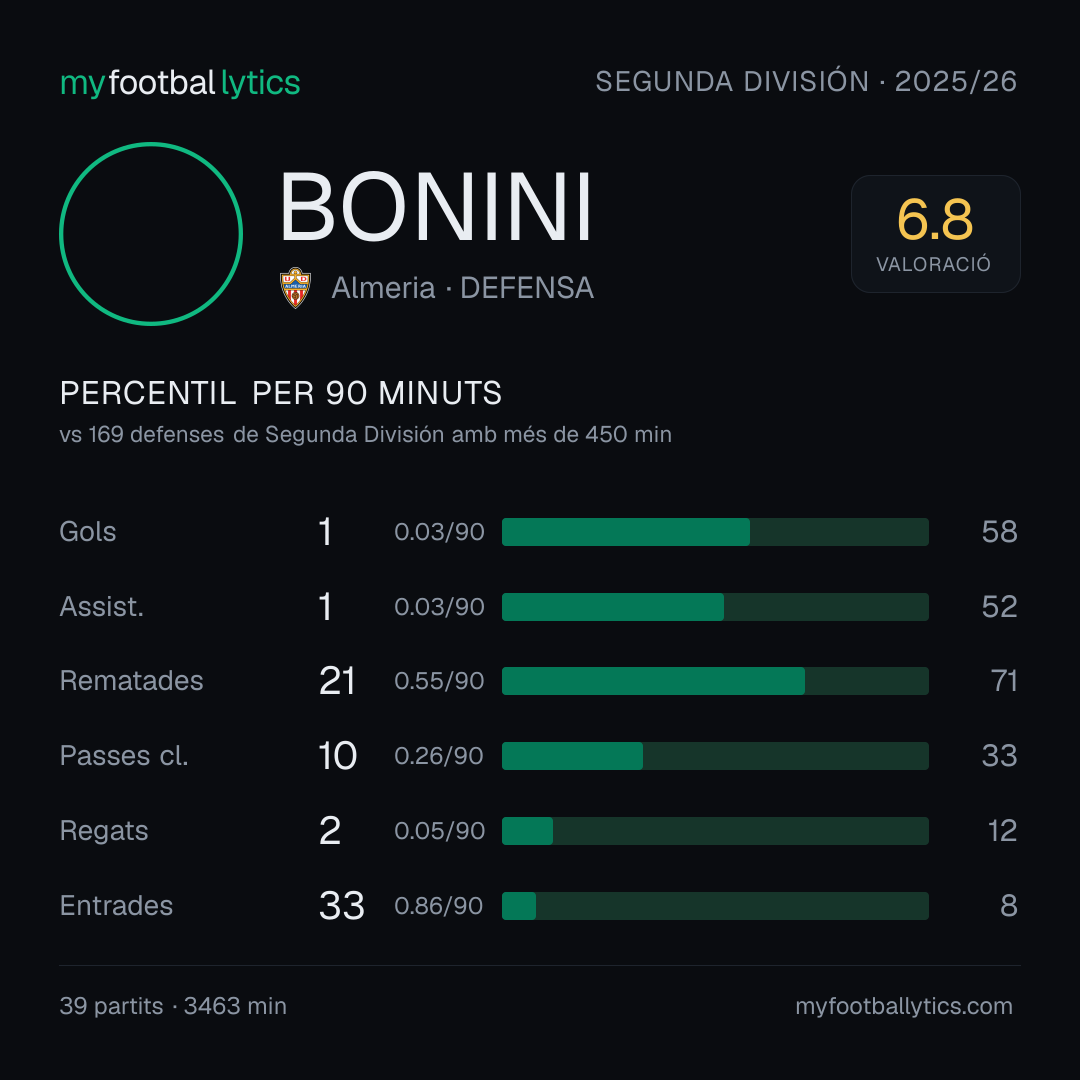Click the Percentil per 90 minuts heading
This screenshot has width=1080, height=1080.
coord(280,393)
